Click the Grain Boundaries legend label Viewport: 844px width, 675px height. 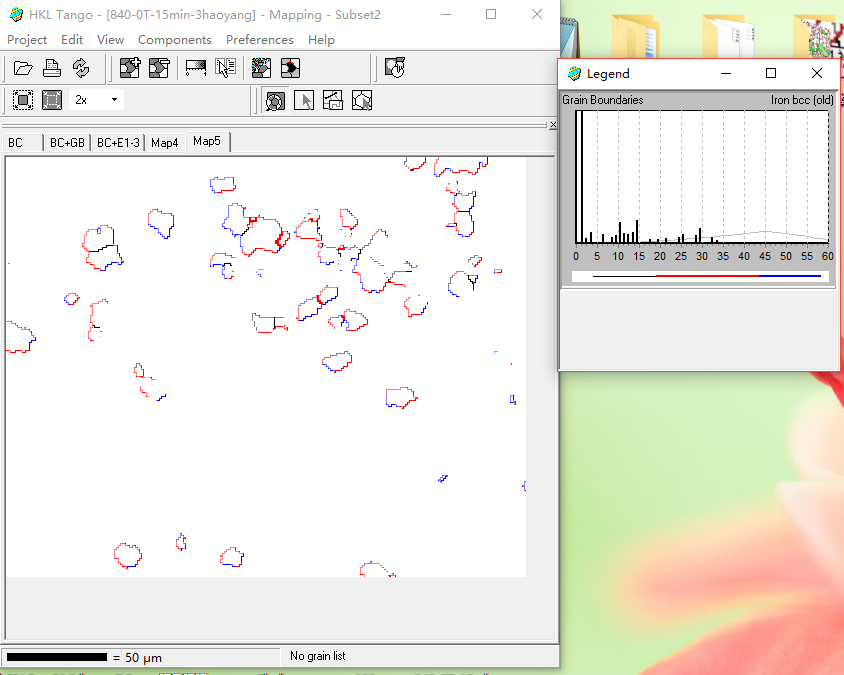coord(602,100)
